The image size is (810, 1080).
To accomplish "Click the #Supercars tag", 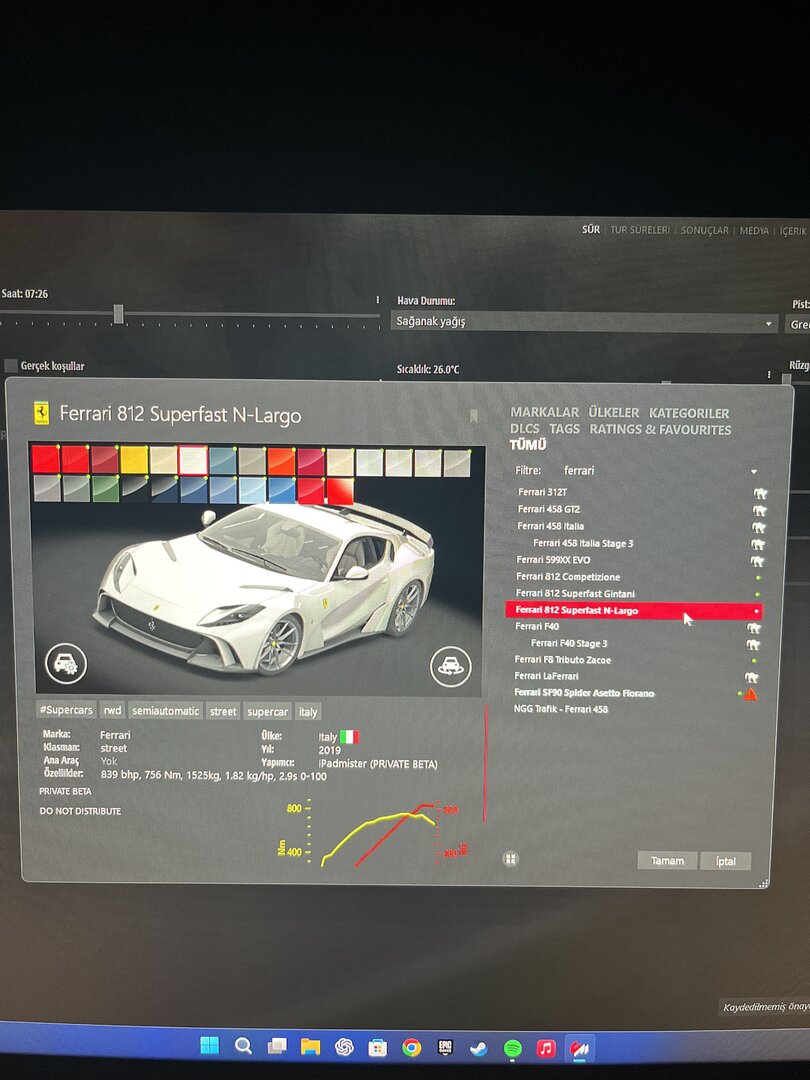I will click(66, 710).
